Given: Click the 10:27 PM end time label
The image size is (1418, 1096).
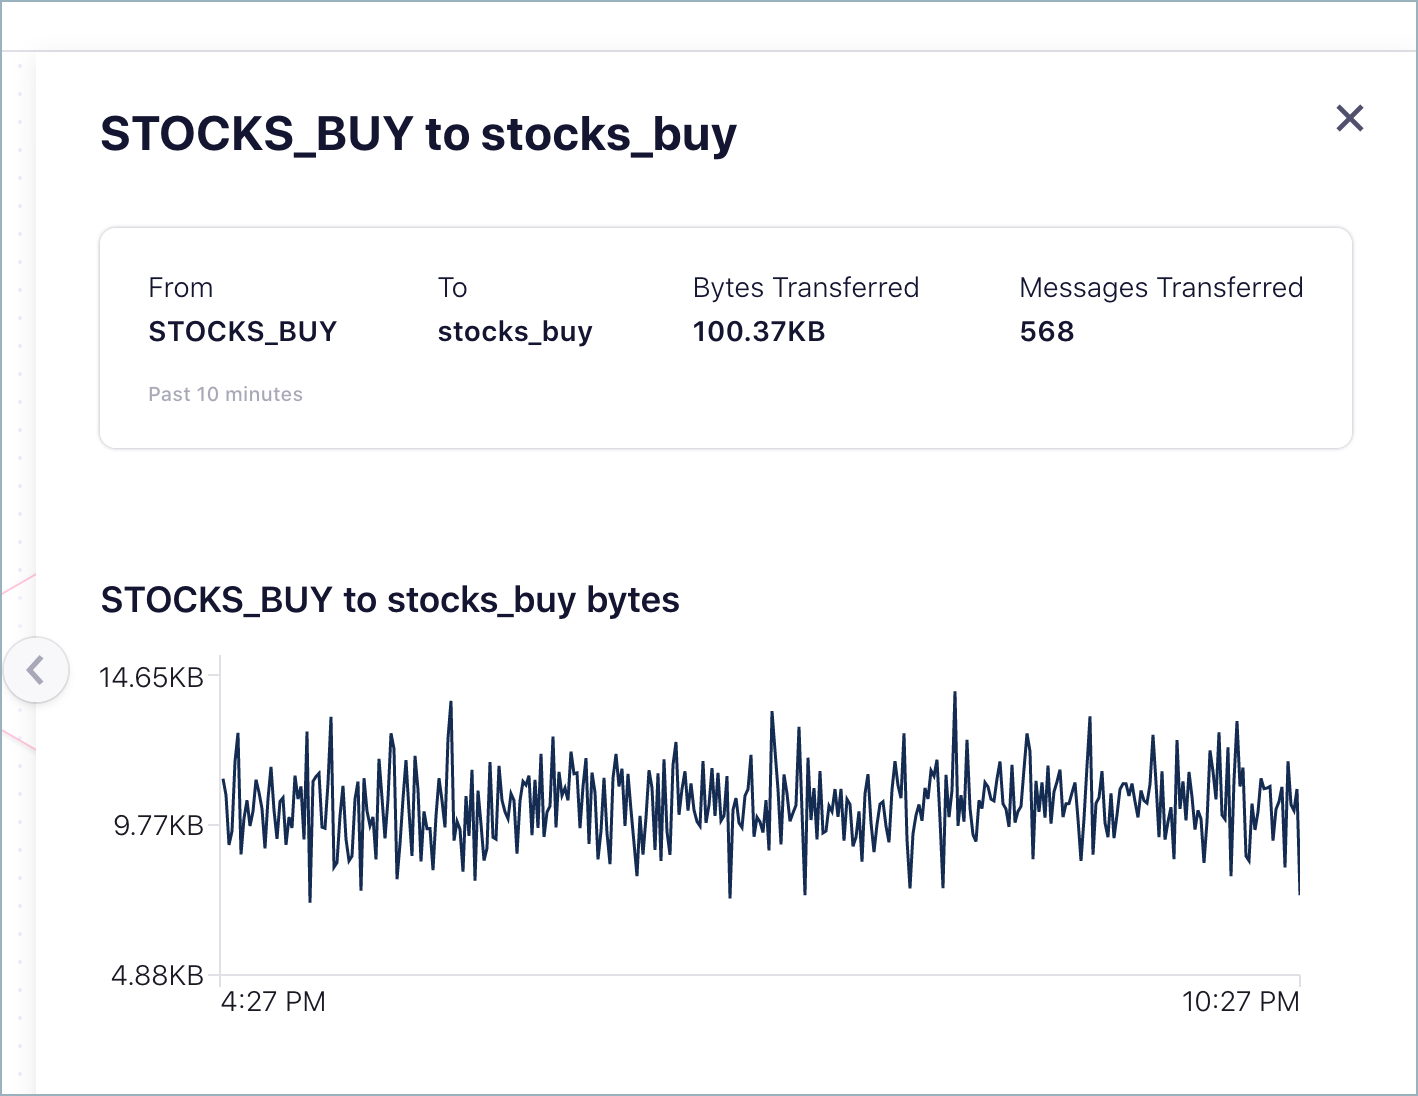Looking at the screenshot, I should [x=1240, y=1002].
